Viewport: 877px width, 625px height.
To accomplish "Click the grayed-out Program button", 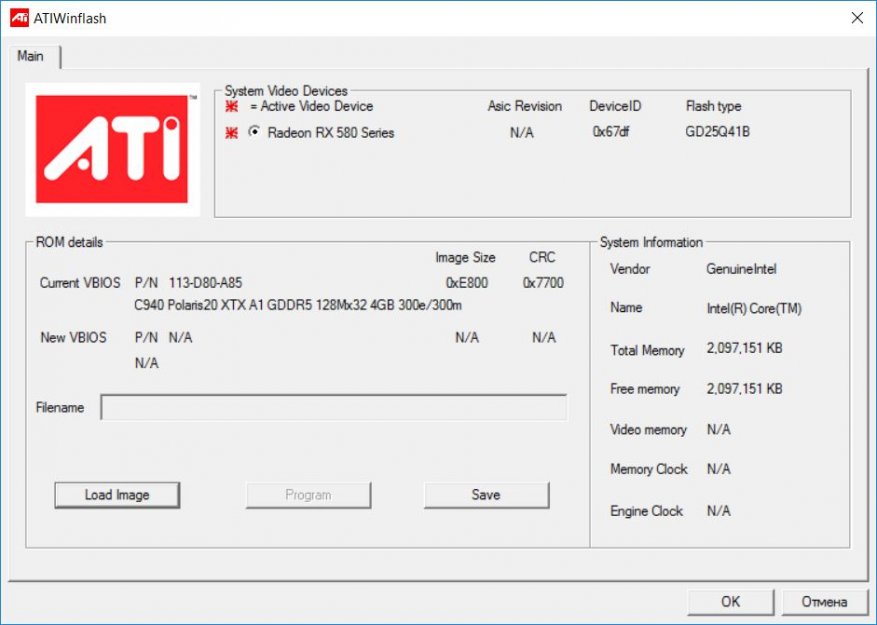I will click(308, 495).
